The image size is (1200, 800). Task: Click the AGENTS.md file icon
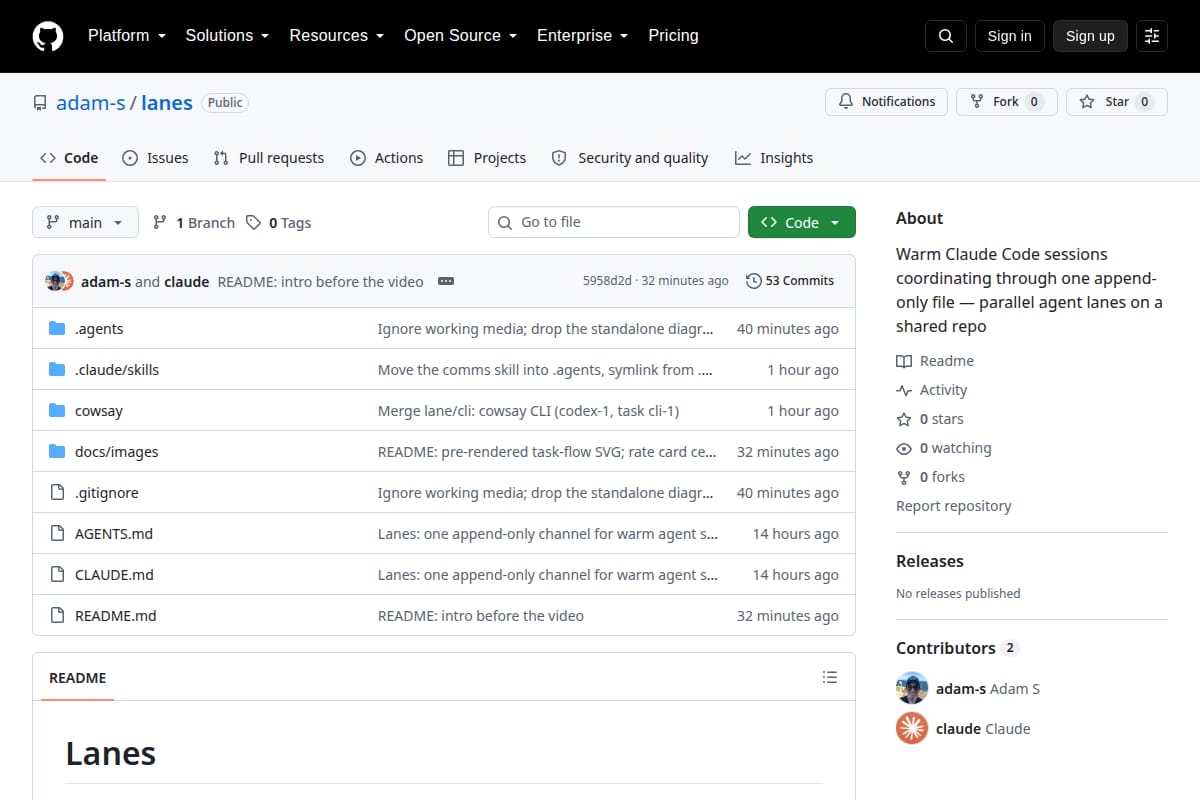[57, 534]
